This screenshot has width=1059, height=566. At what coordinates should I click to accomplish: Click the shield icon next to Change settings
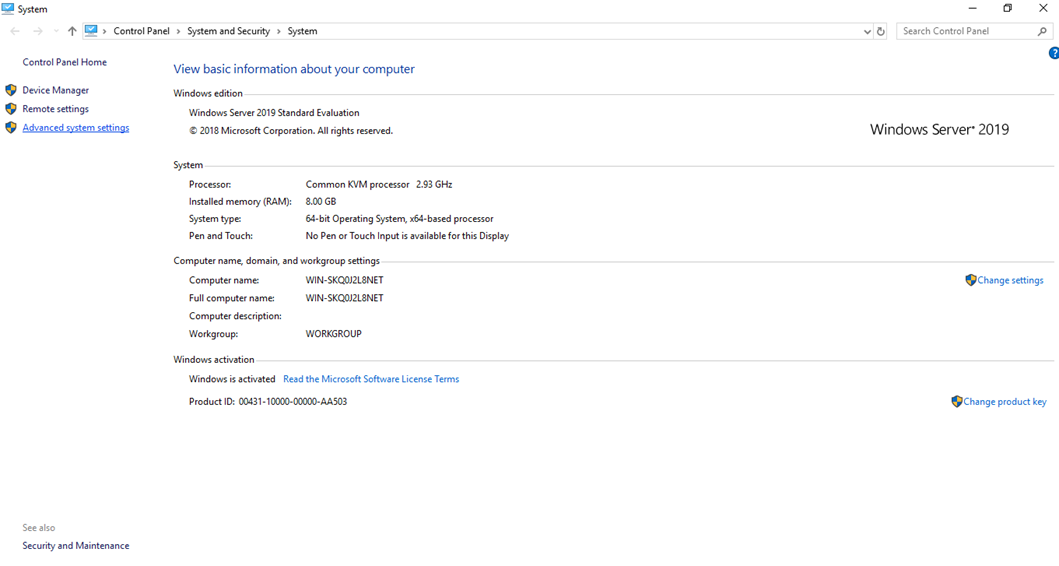[x=971, y=280]
